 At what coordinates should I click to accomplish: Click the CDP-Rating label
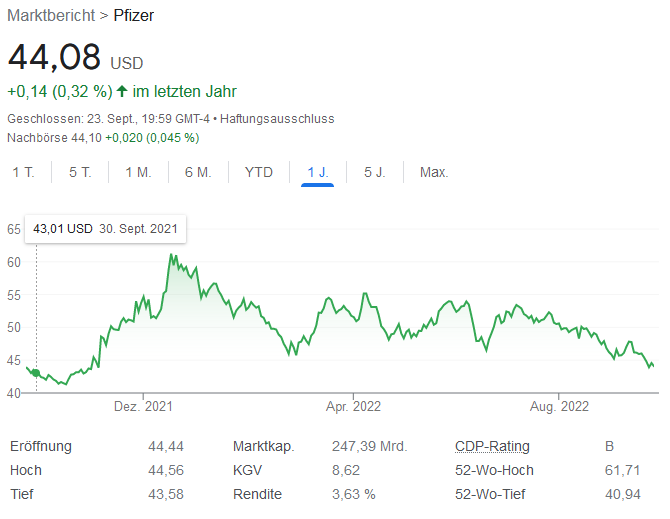(x=492, y=446)
